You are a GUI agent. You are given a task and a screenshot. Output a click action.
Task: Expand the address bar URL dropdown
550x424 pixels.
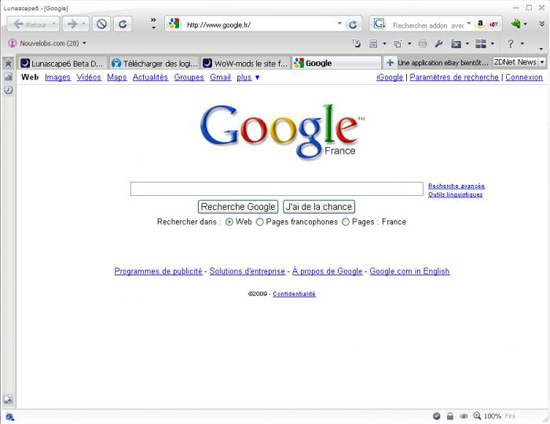(340, 23)
